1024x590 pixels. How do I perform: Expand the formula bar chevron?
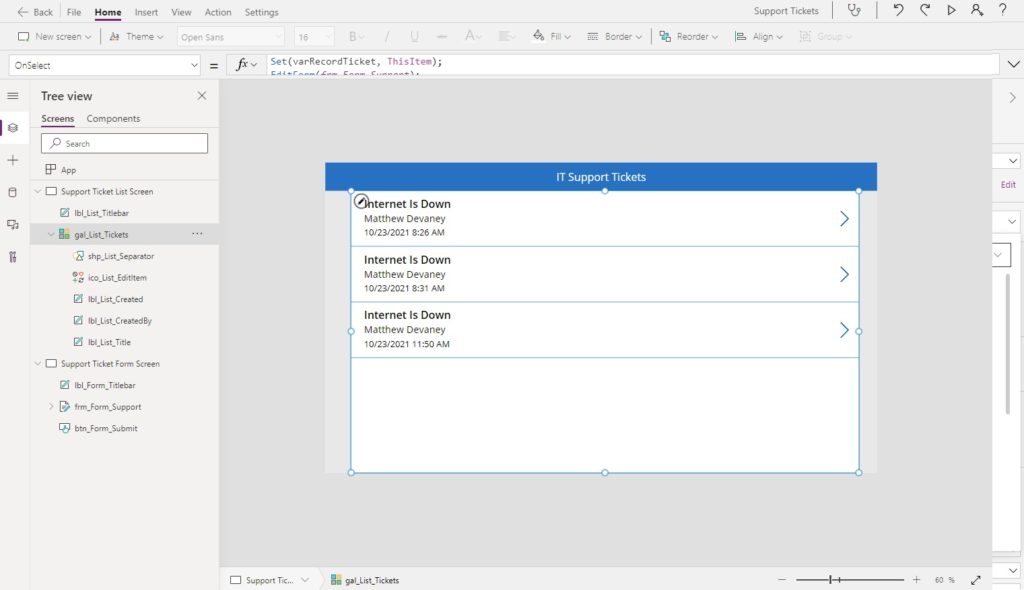1013,64
